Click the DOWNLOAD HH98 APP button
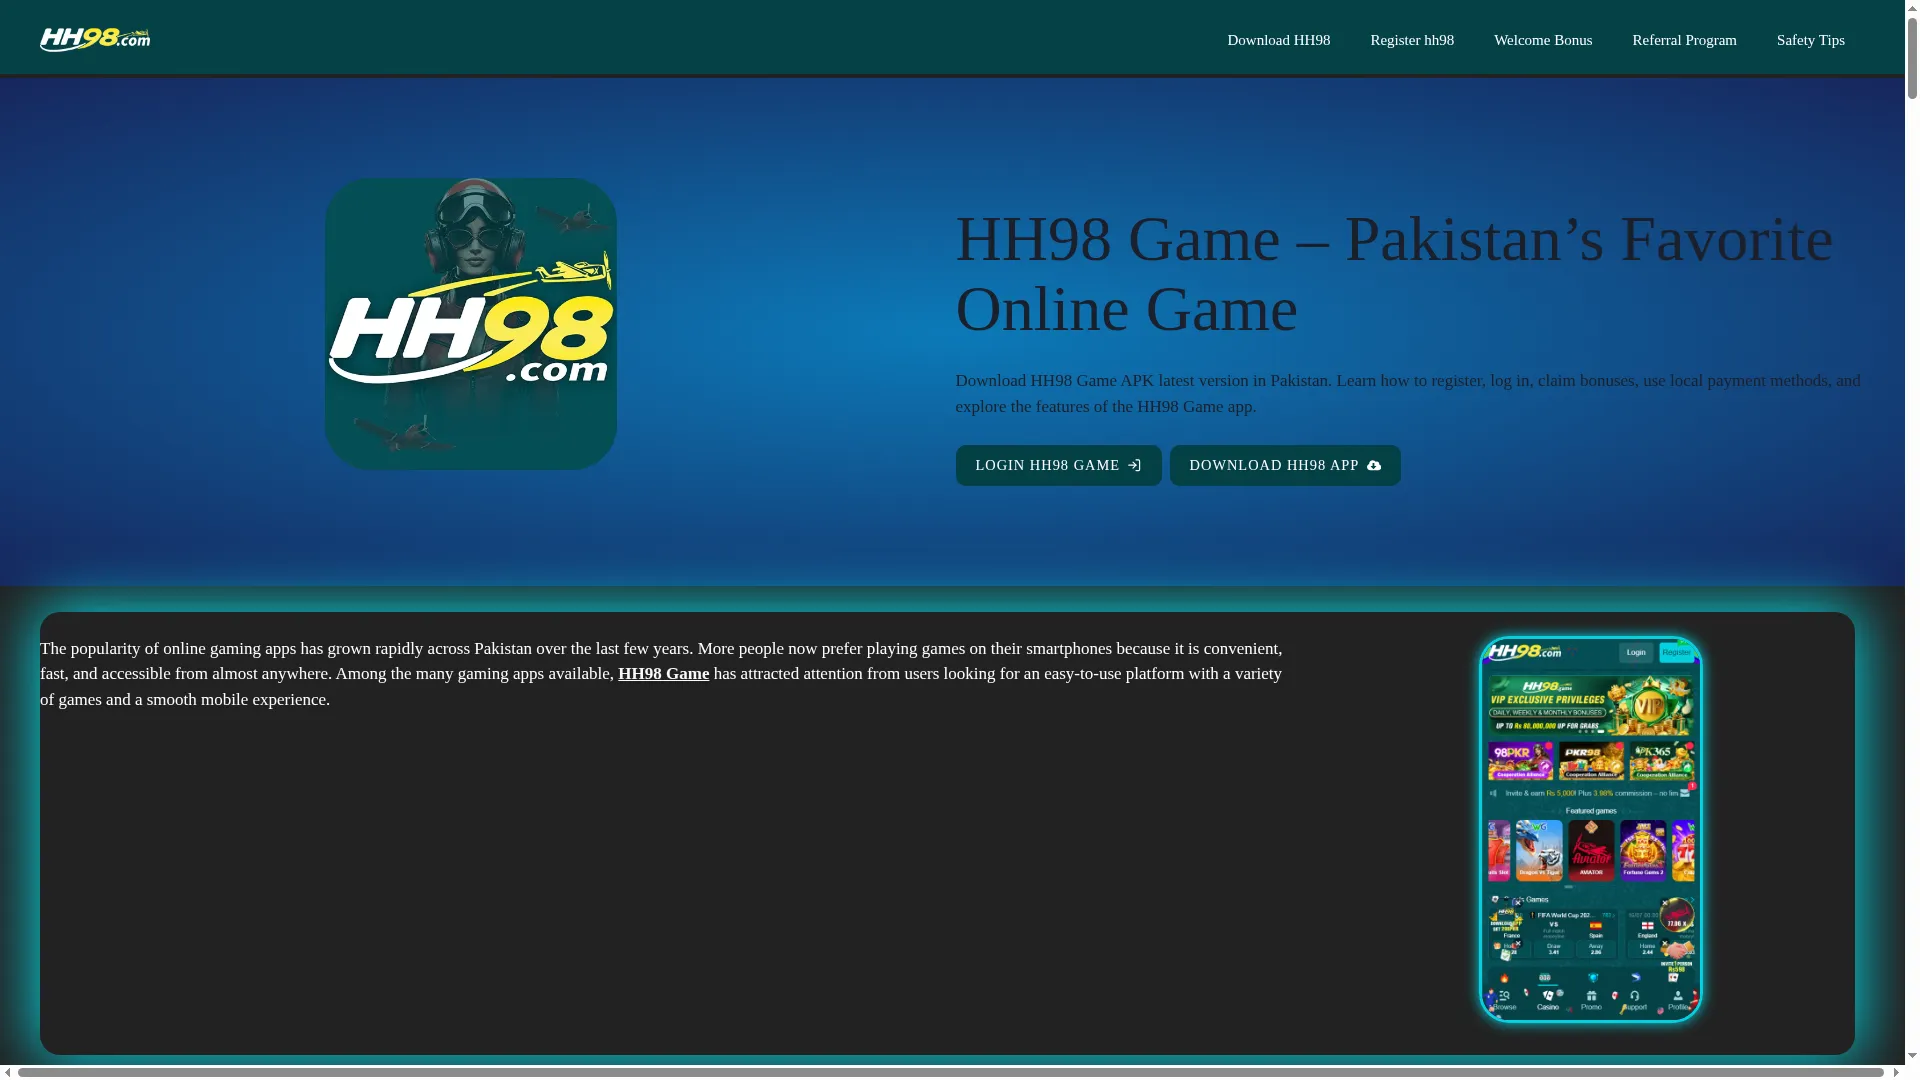The width and height of the screenshot is (1920, 1080). pos(1284,465)
